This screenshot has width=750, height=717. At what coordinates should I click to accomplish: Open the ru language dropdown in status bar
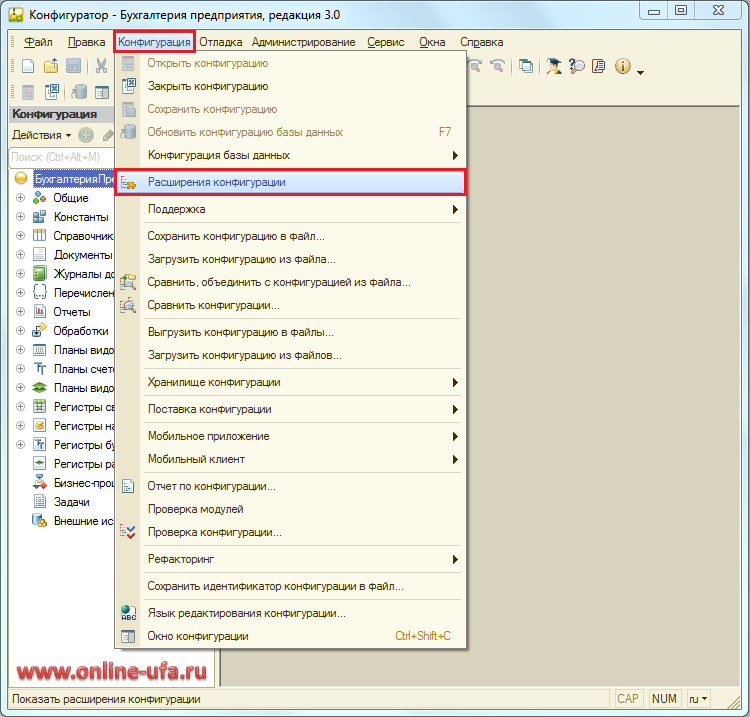pyautogui.click(x=699, y=699)
